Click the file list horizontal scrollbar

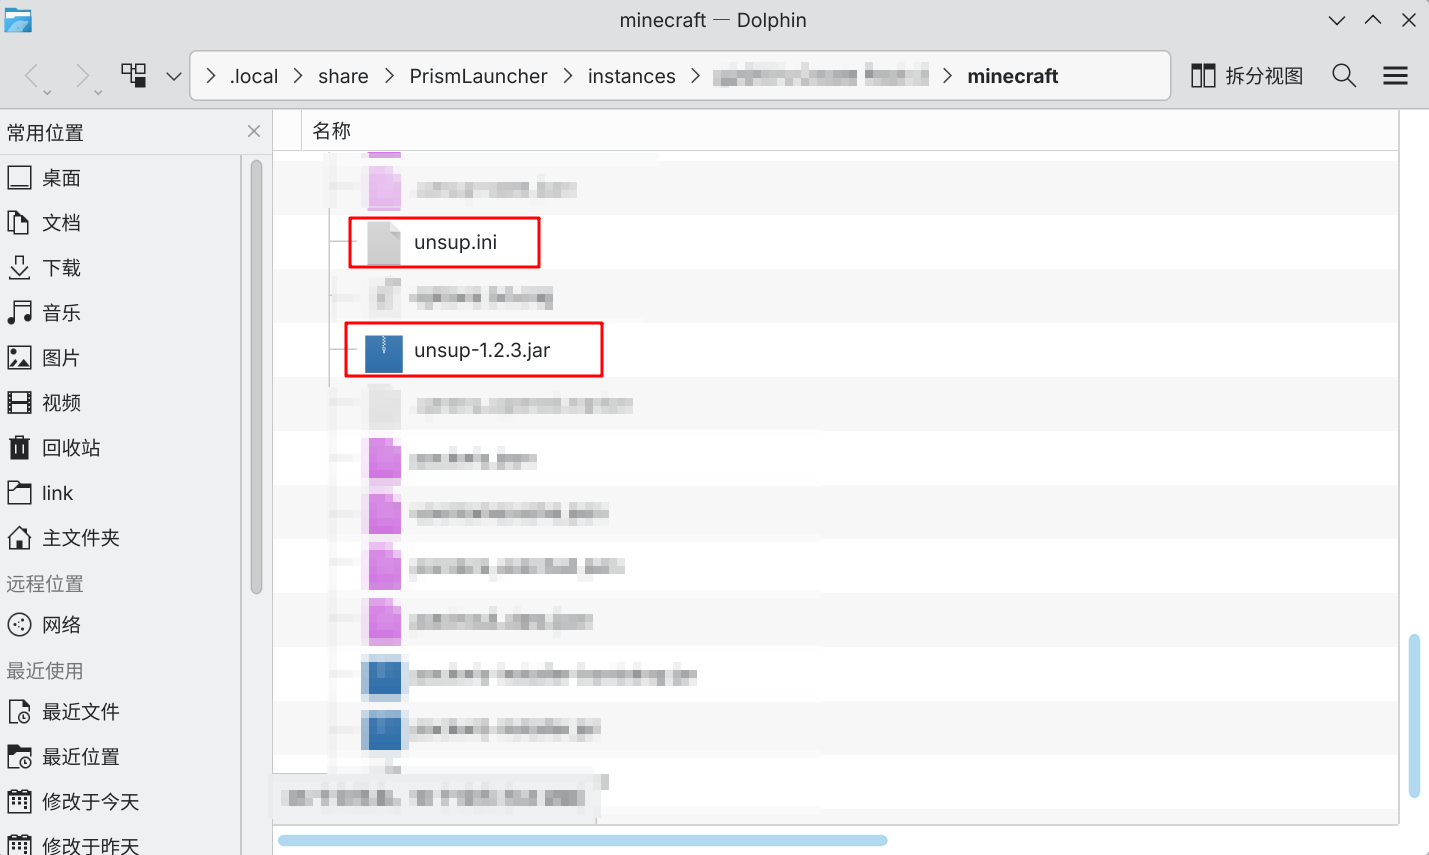pyautogui.click(x=582, y=840)
